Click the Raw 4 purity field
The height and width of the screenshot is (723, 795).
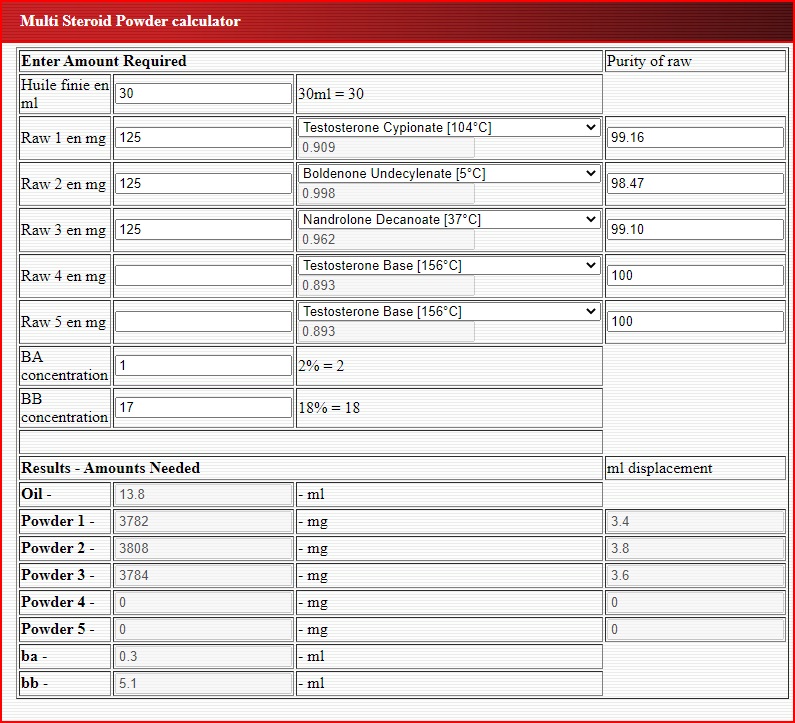[x=695, y=276]
